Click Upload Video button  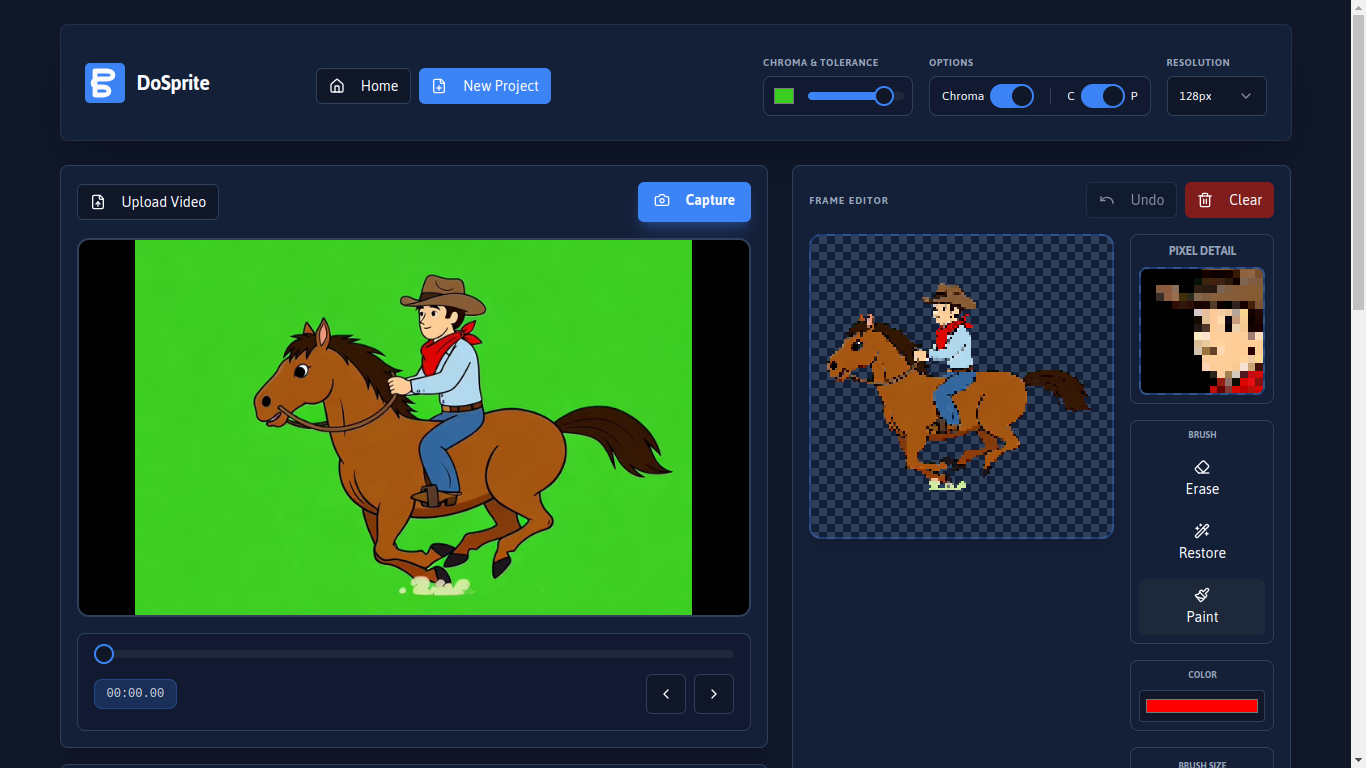[148, 202]
